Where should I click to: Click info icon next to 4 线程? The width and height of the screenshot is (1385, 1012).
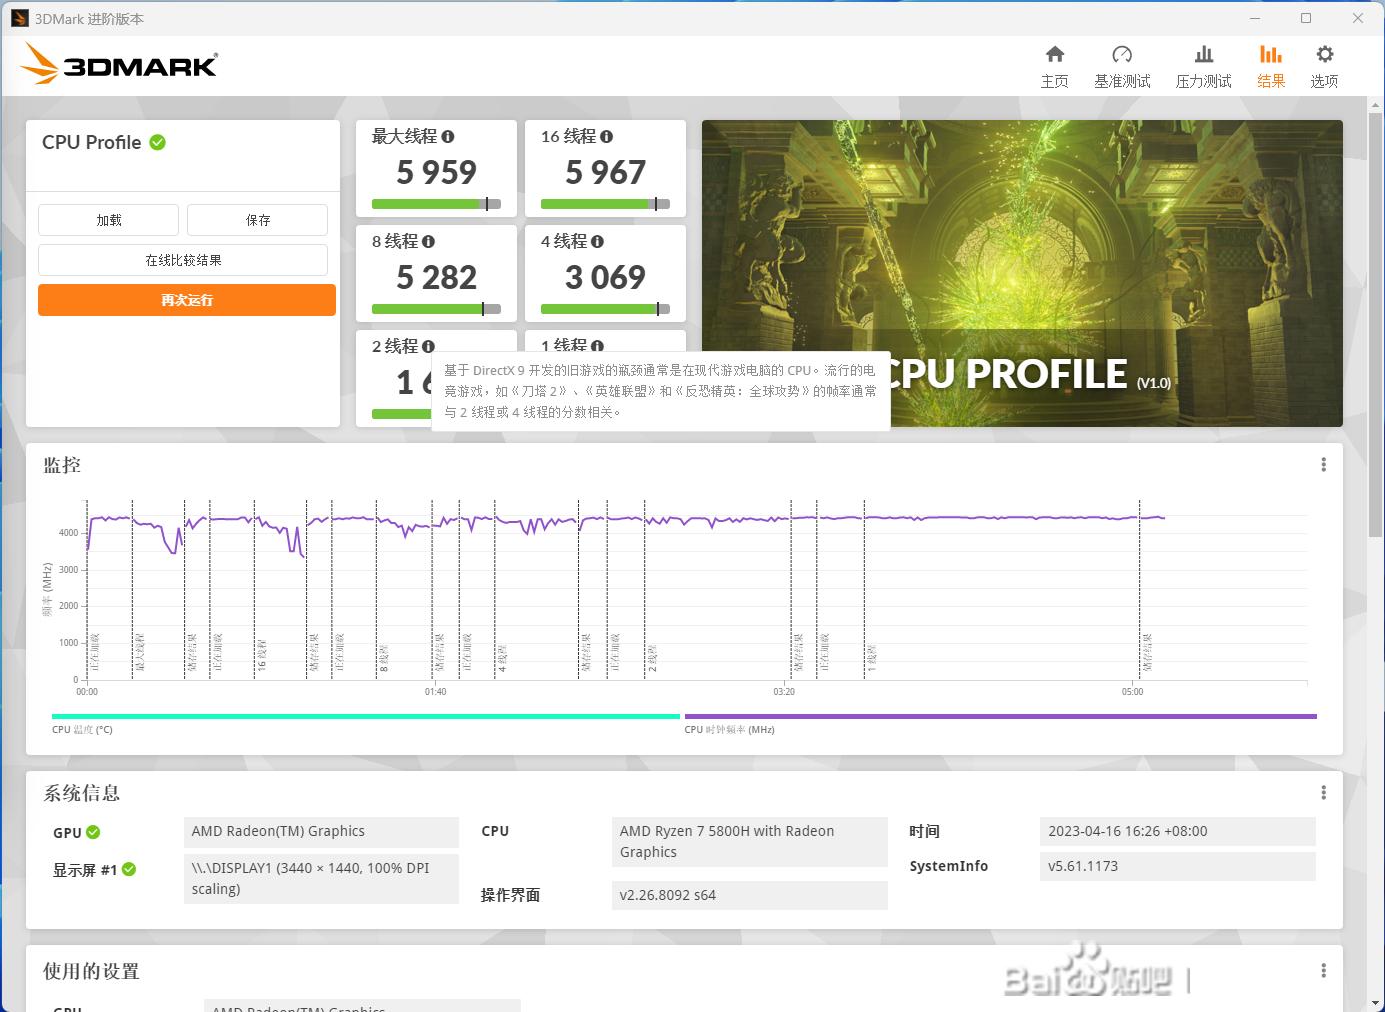coord(597,241)
